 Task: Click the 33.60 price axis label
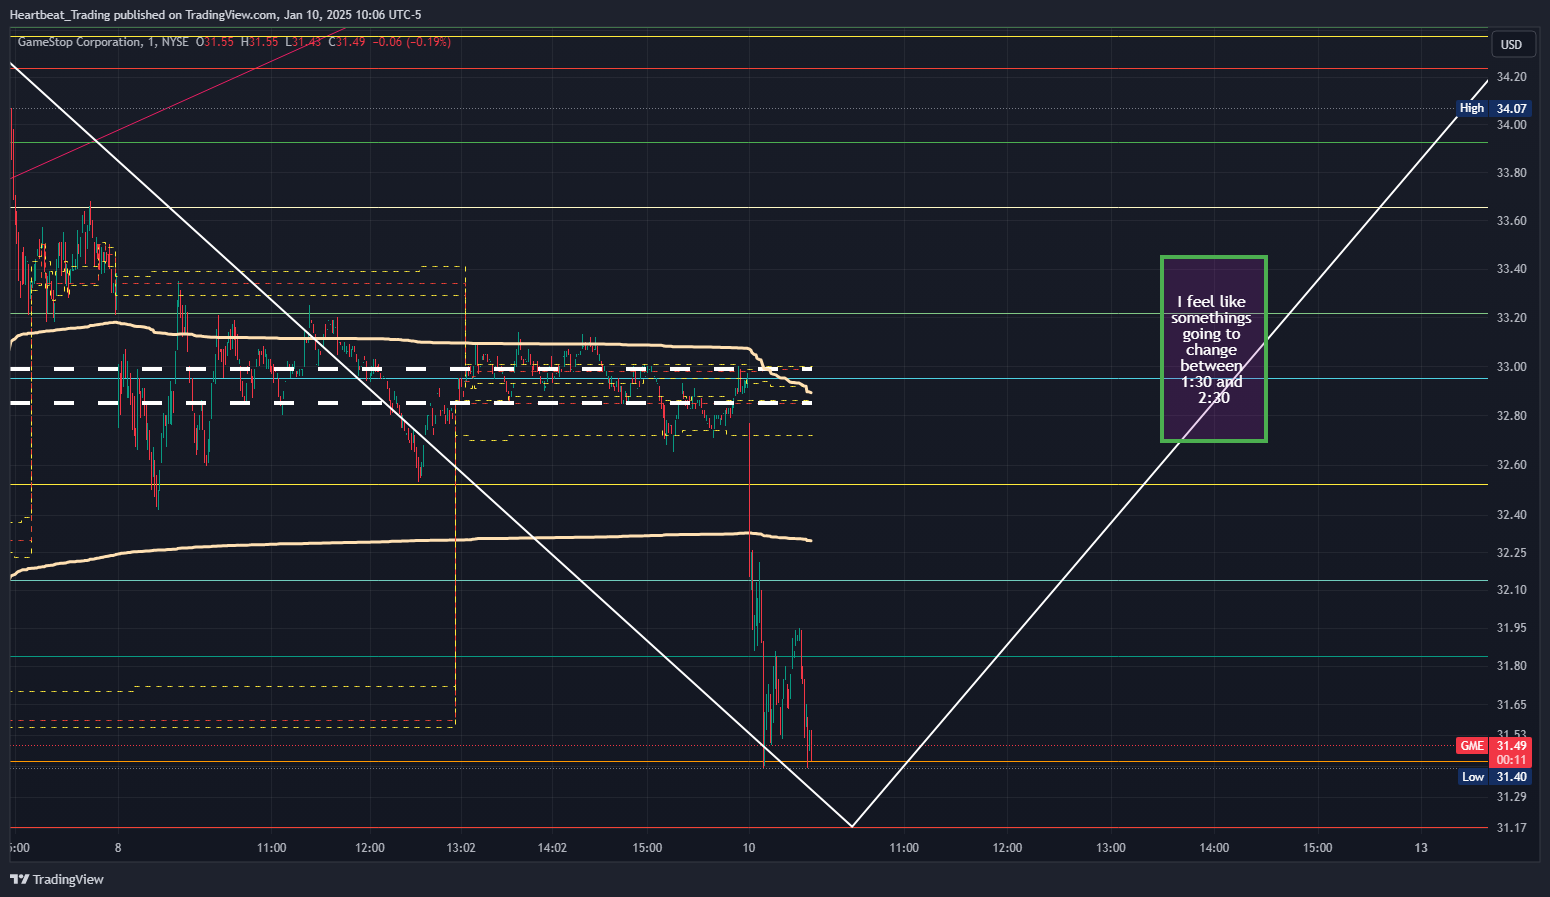(x=1511, y=221)
